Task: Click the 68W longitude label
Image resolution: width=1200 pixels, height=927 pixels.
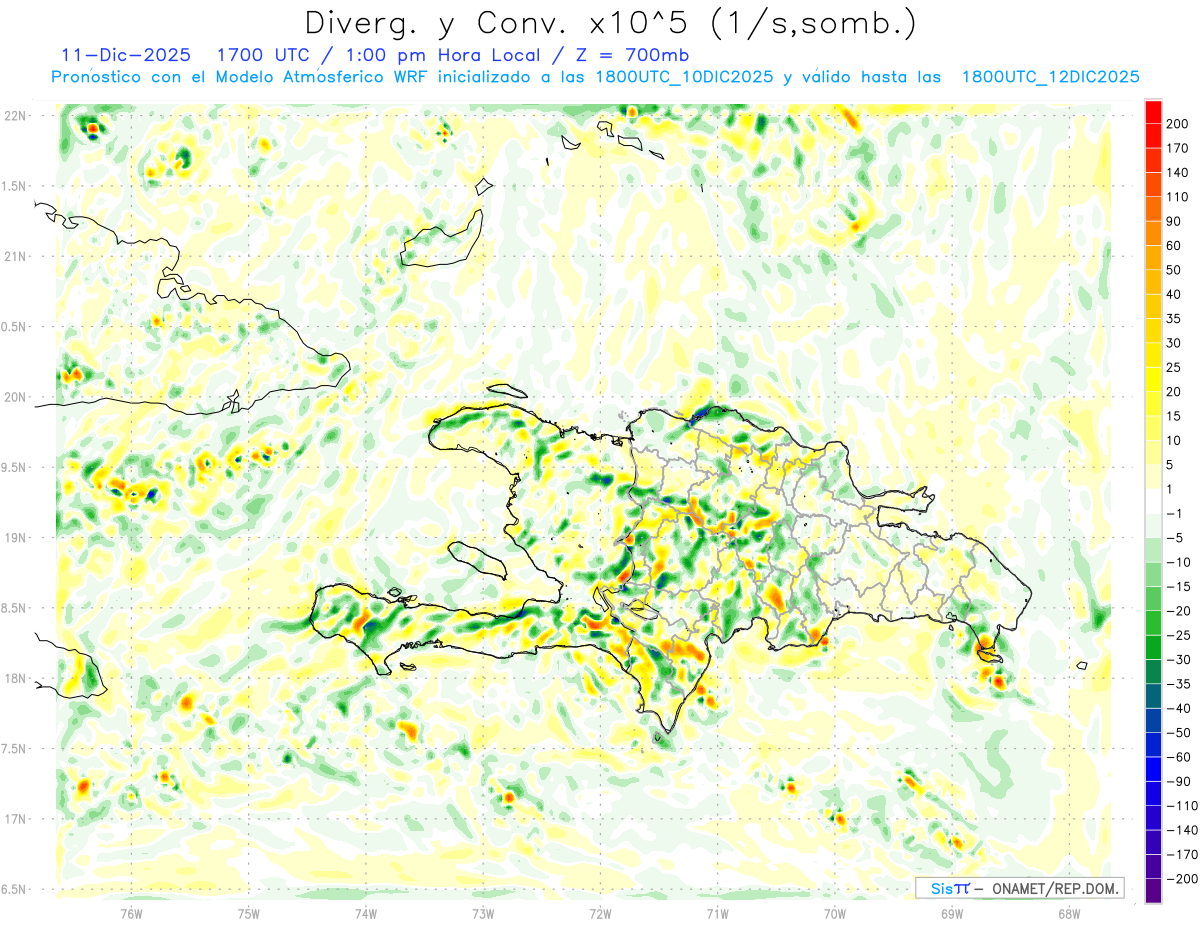Action: pyautogui.click(x=1068, y=913)
